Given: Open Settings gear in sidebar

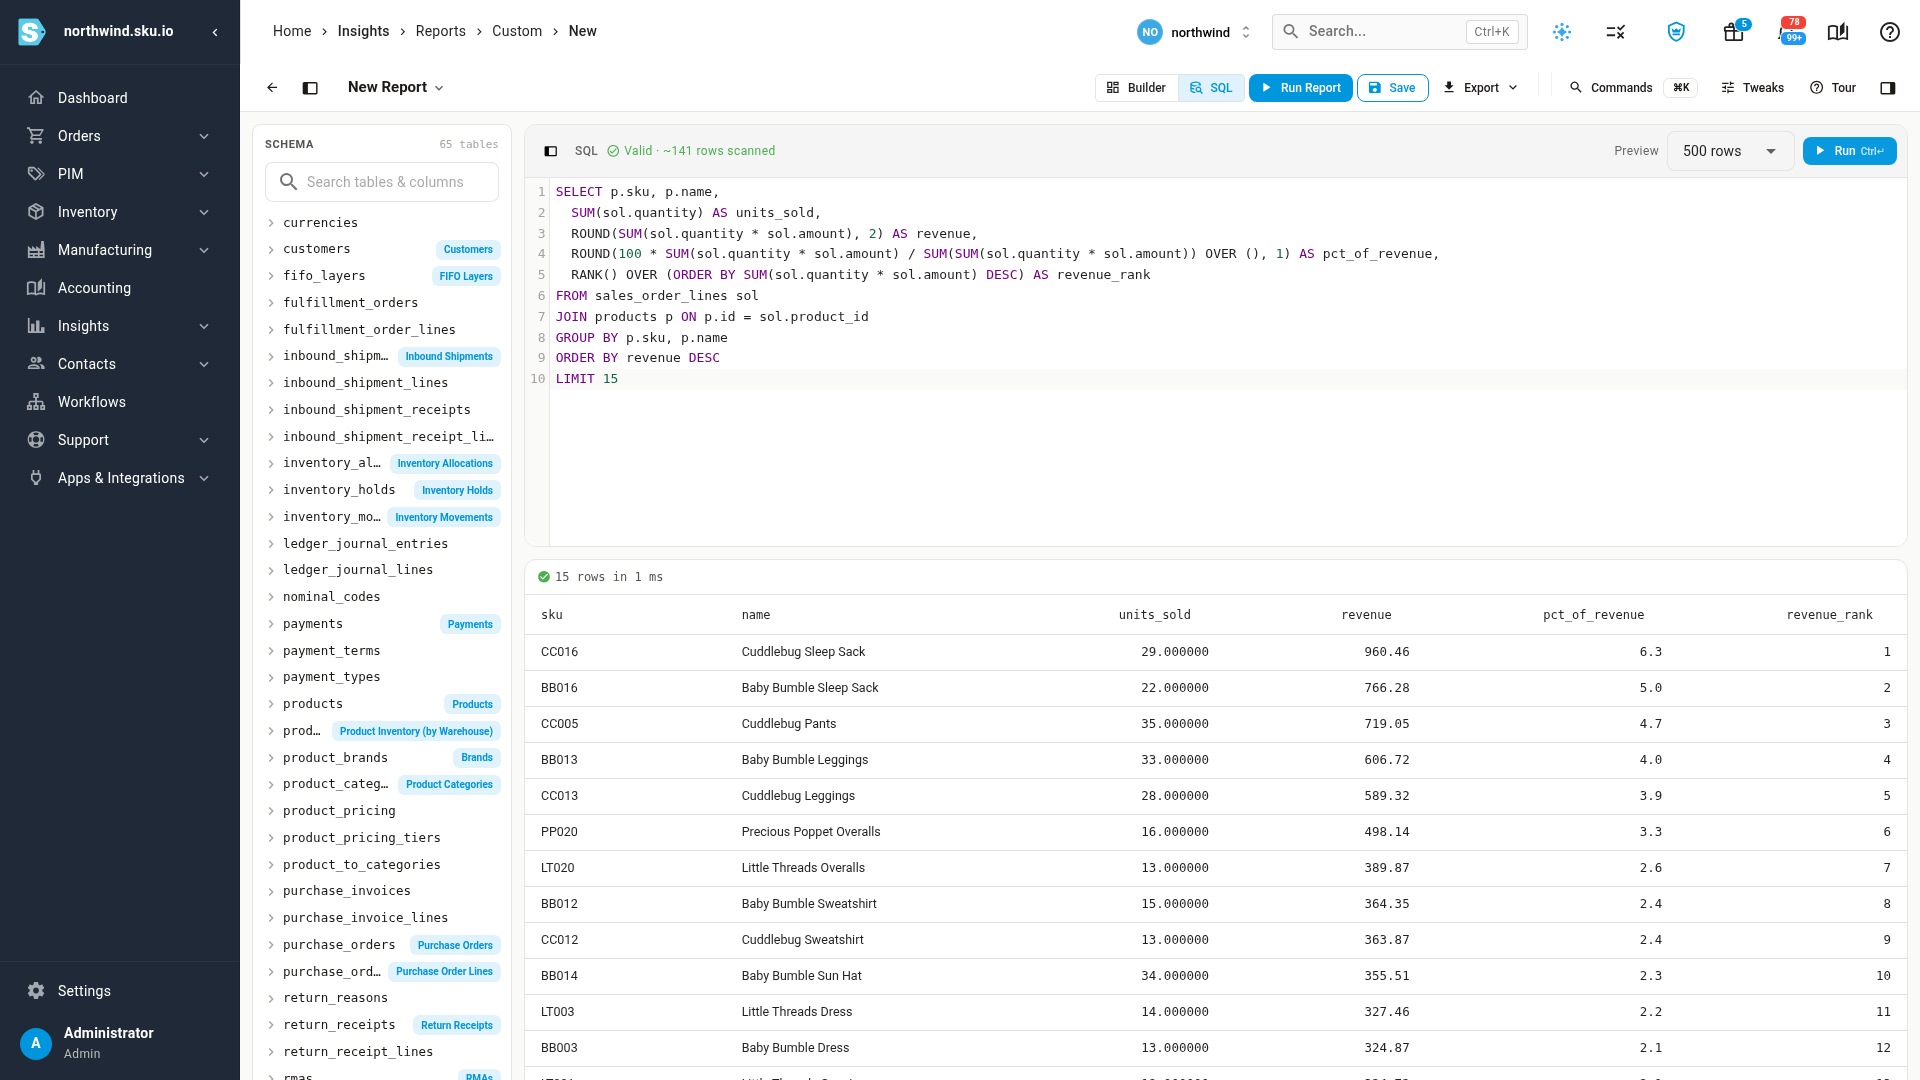Looking at the screenshot, I should (x=120, y=991).
